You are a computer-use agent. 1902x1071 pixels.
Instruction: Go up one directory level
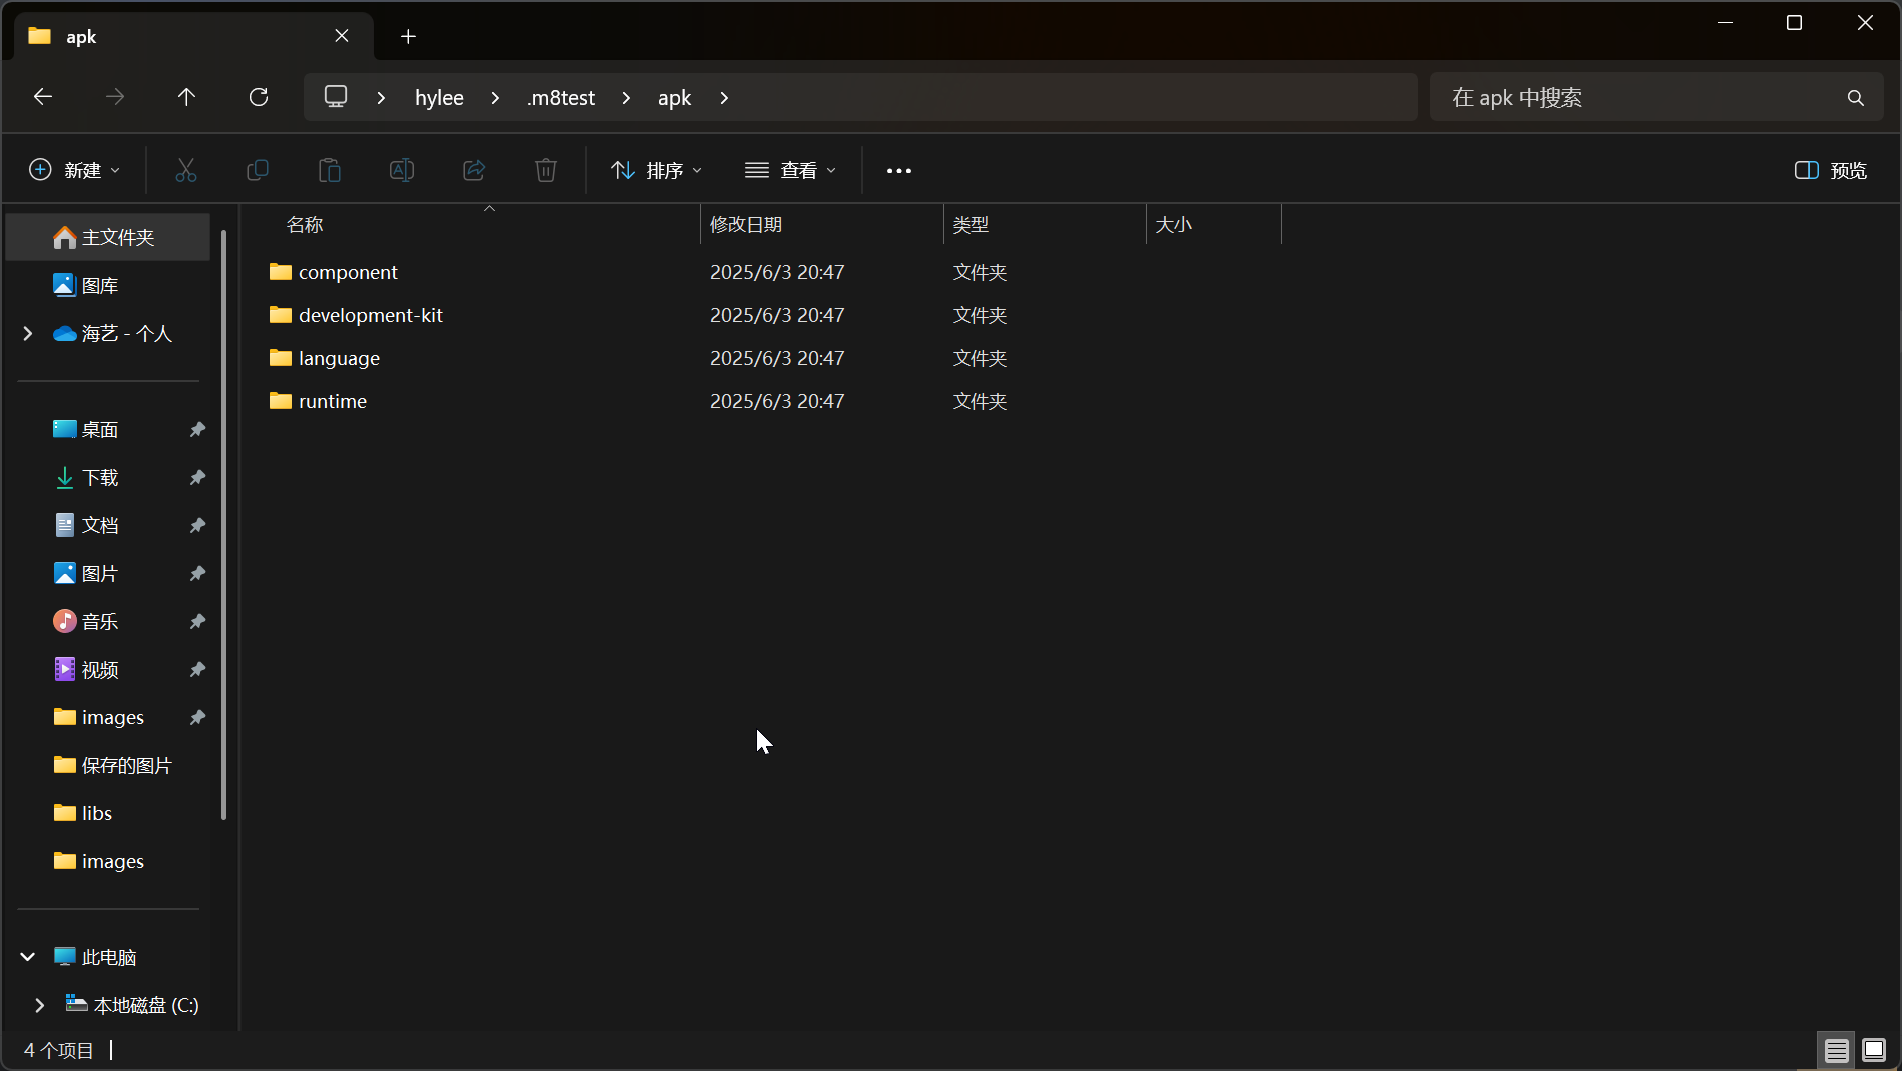(186, 97)
